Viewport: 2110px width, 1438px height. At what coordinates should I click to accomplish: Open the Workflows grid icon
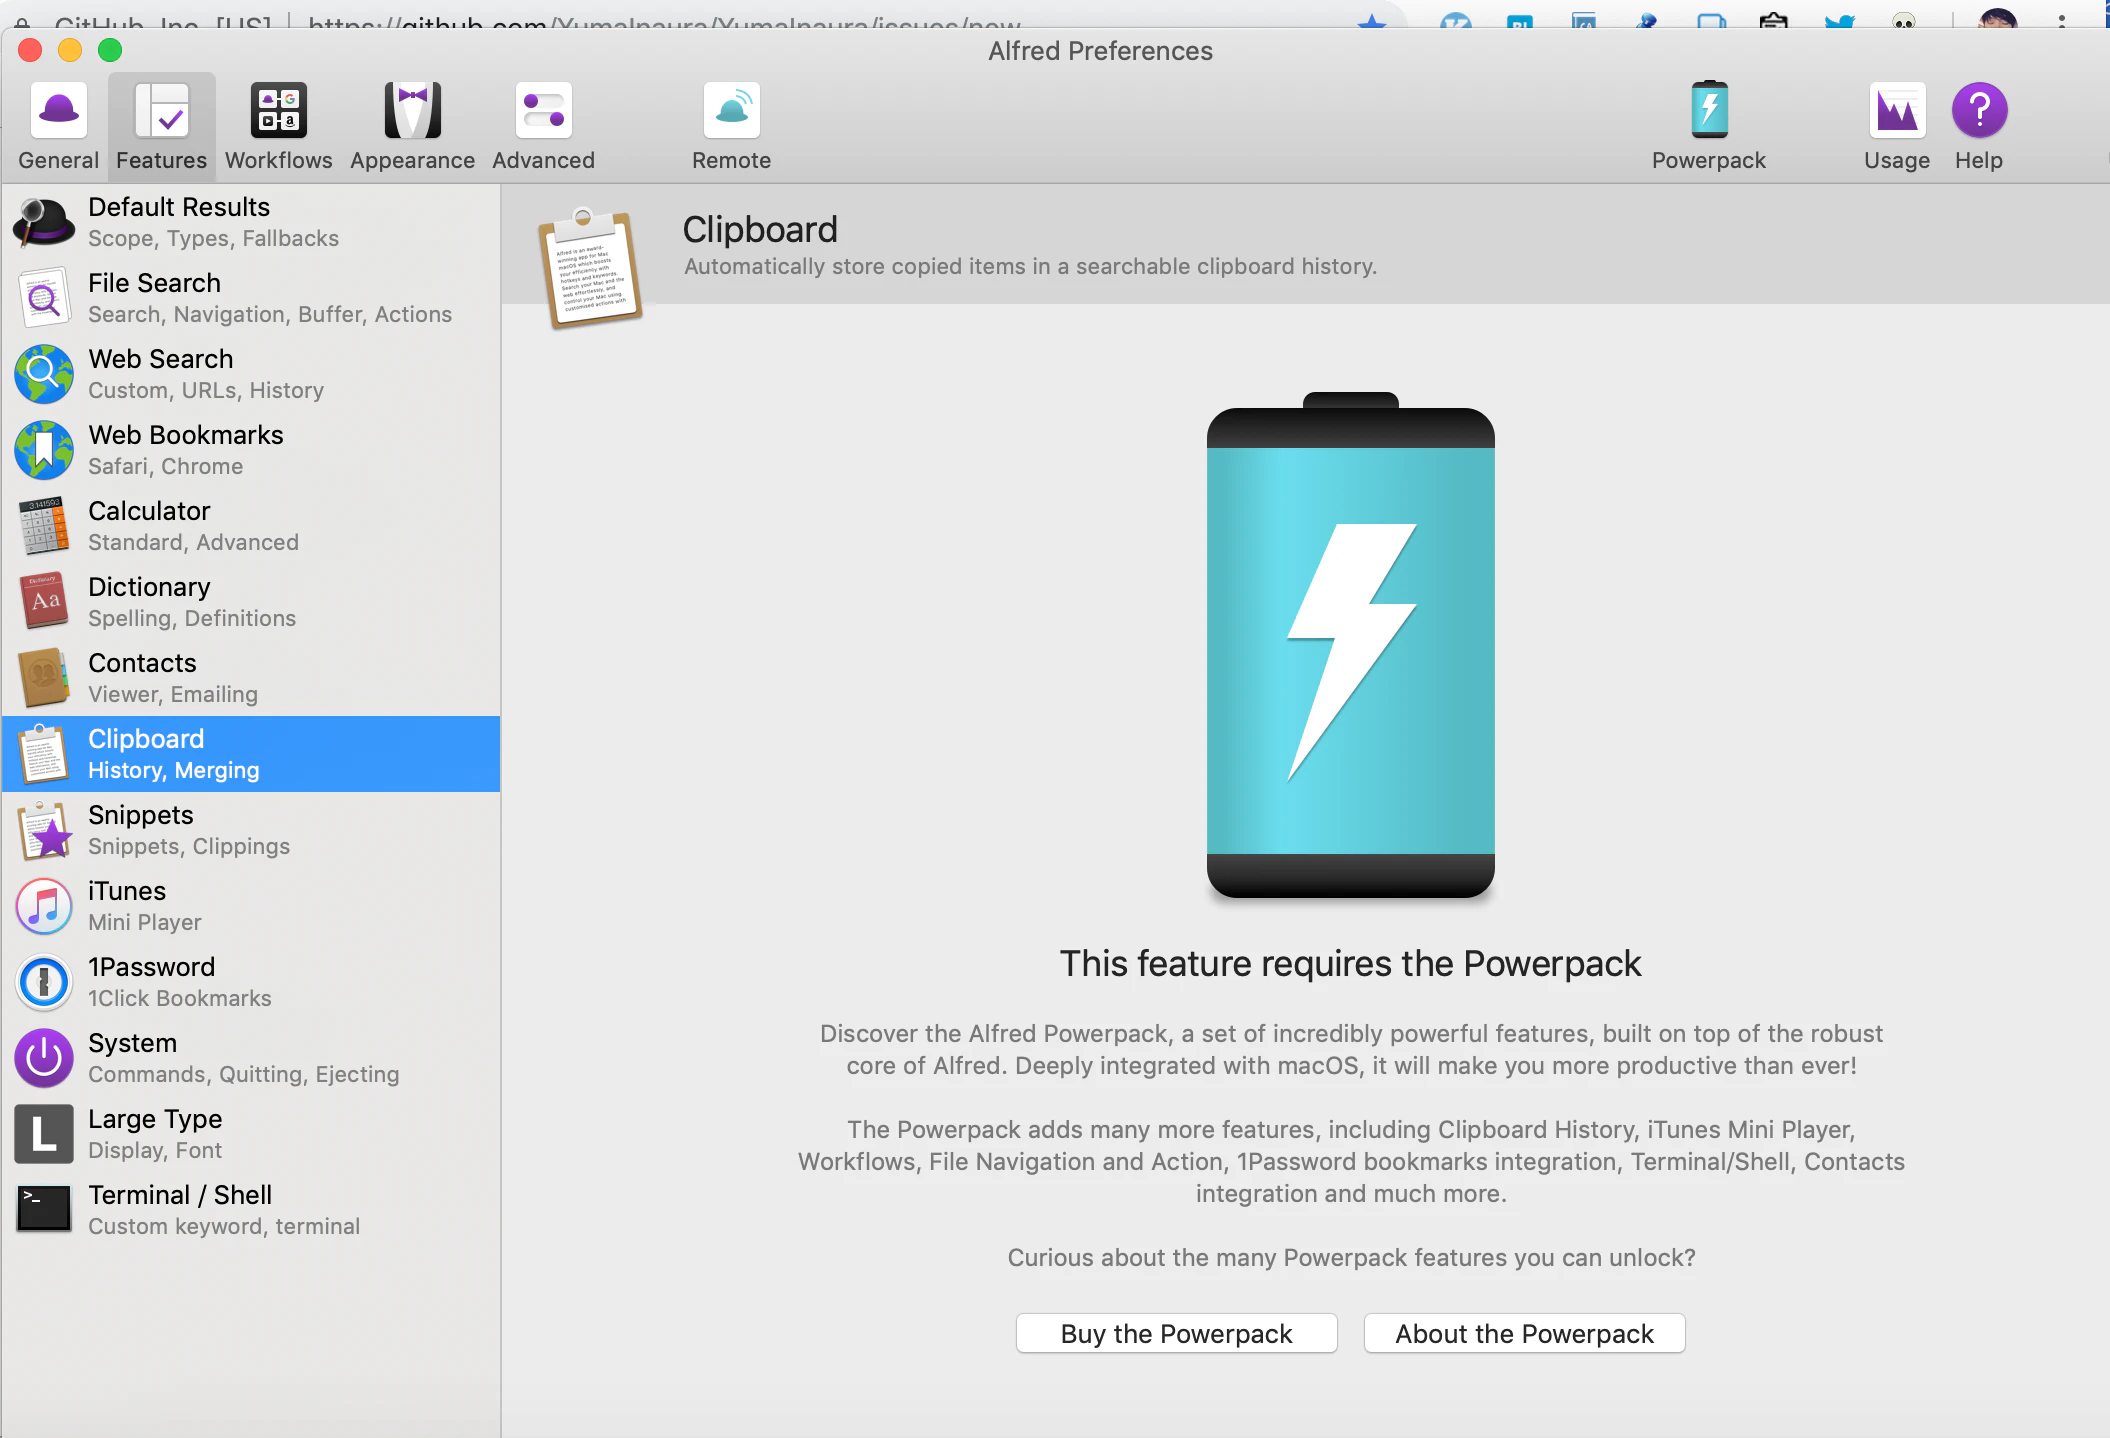[279, 110]
